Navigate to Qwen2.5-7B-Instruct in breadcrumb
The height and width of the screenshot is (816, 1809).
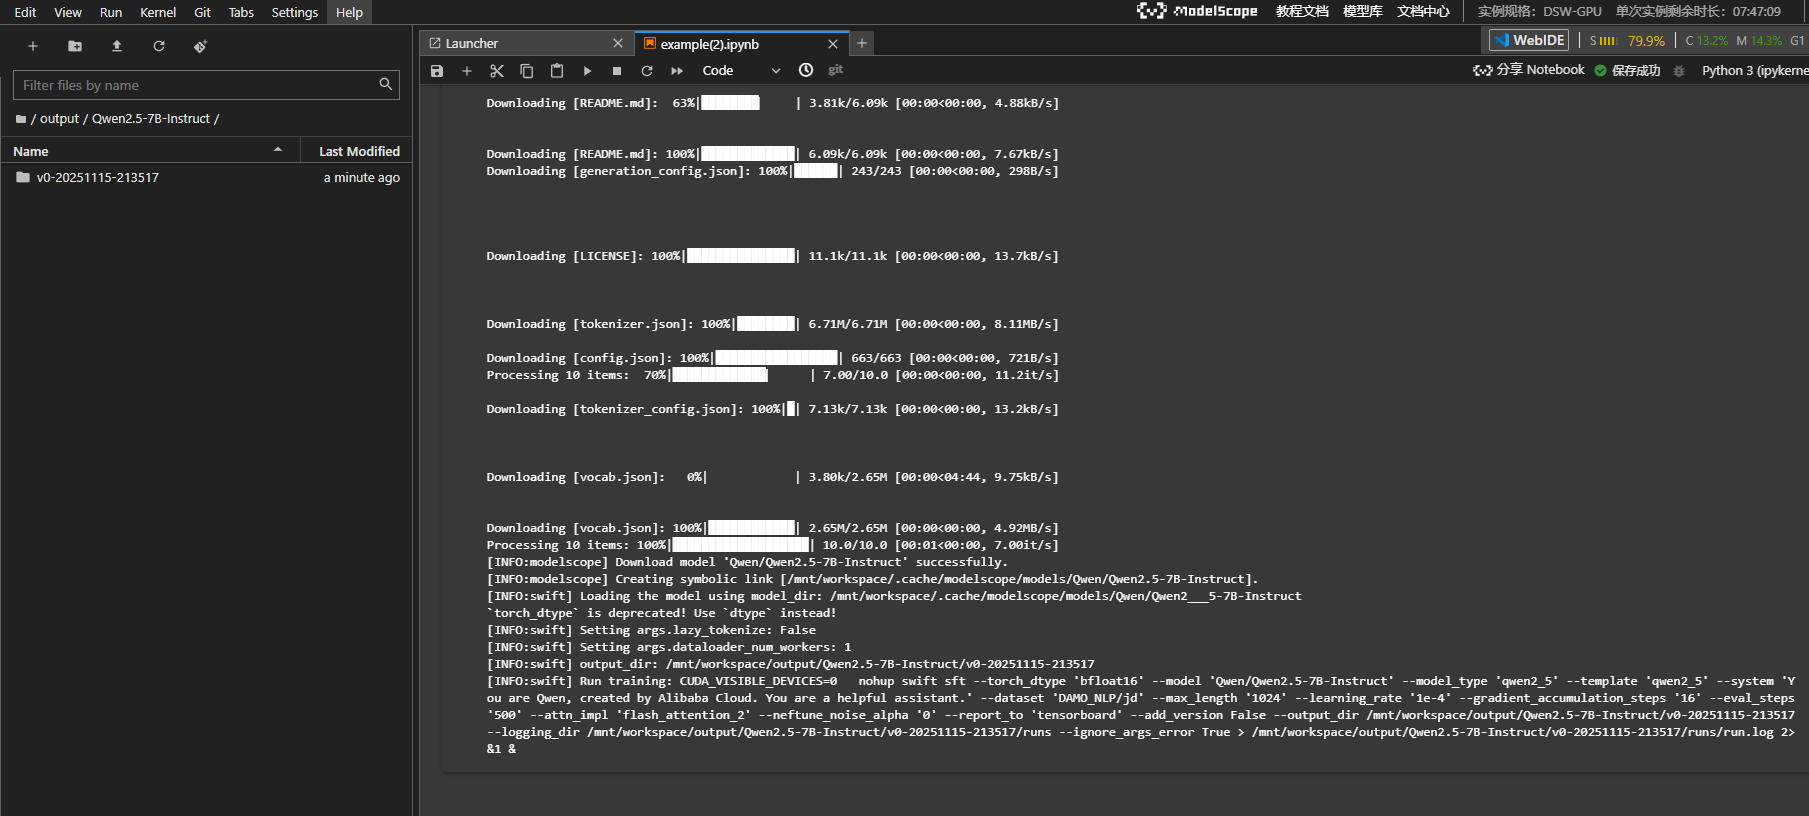point(151,119)
